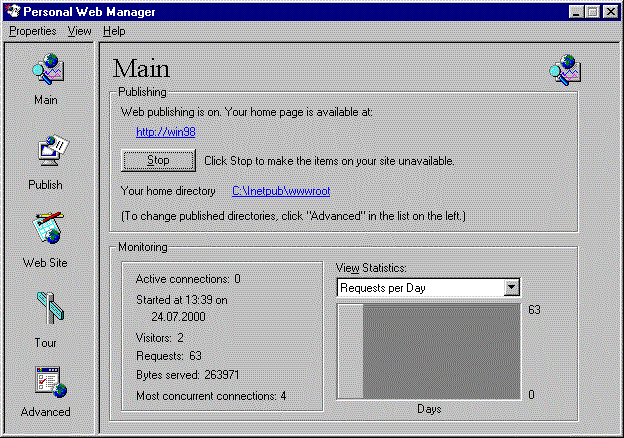
Task: Open the Properties menu
Action: (33, 31)
